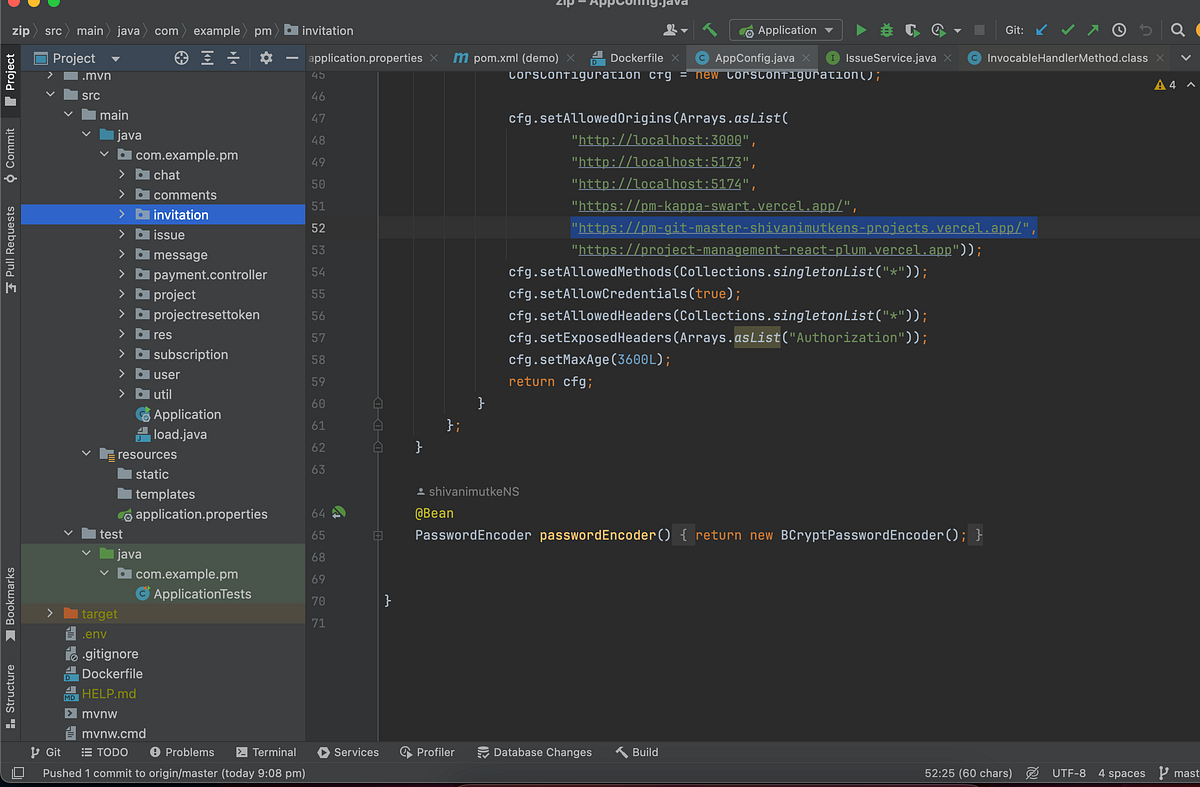The height and width of the screenshot is (787, 1200).
Task: Click the Git update project arrow
Action: (x=1041, y=31)
